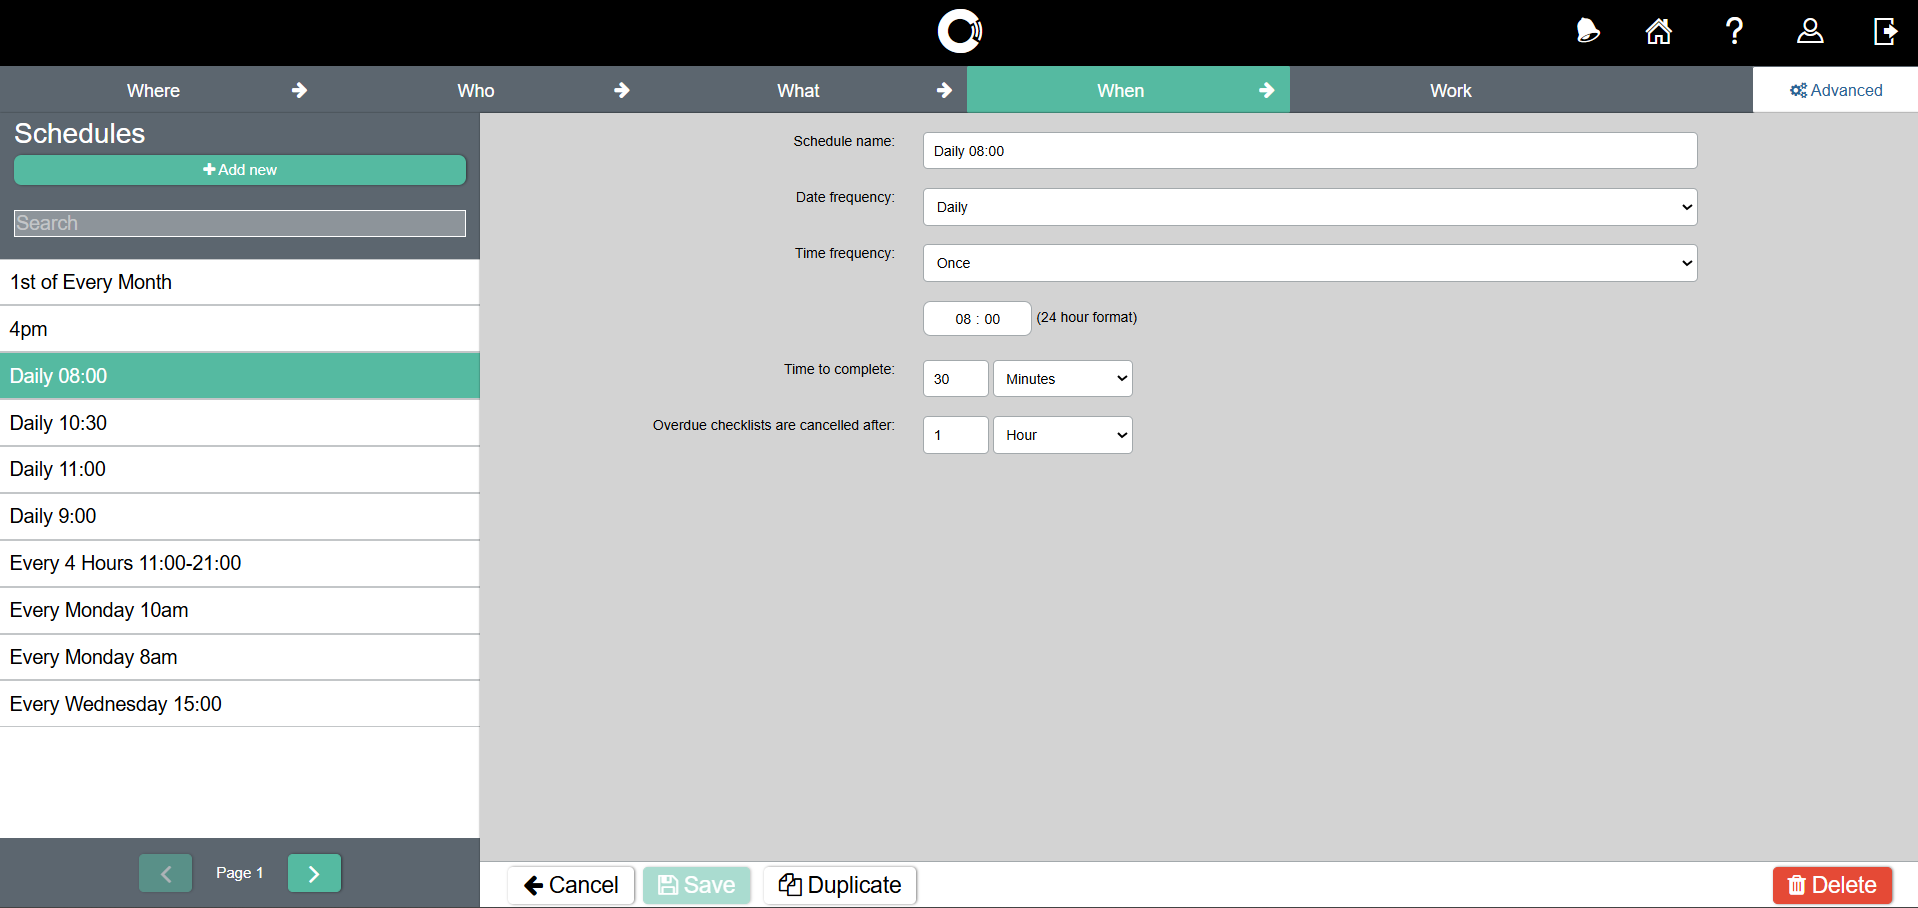
Task: Open the Minutes unit dropdown
Action: coord(1062,379)
